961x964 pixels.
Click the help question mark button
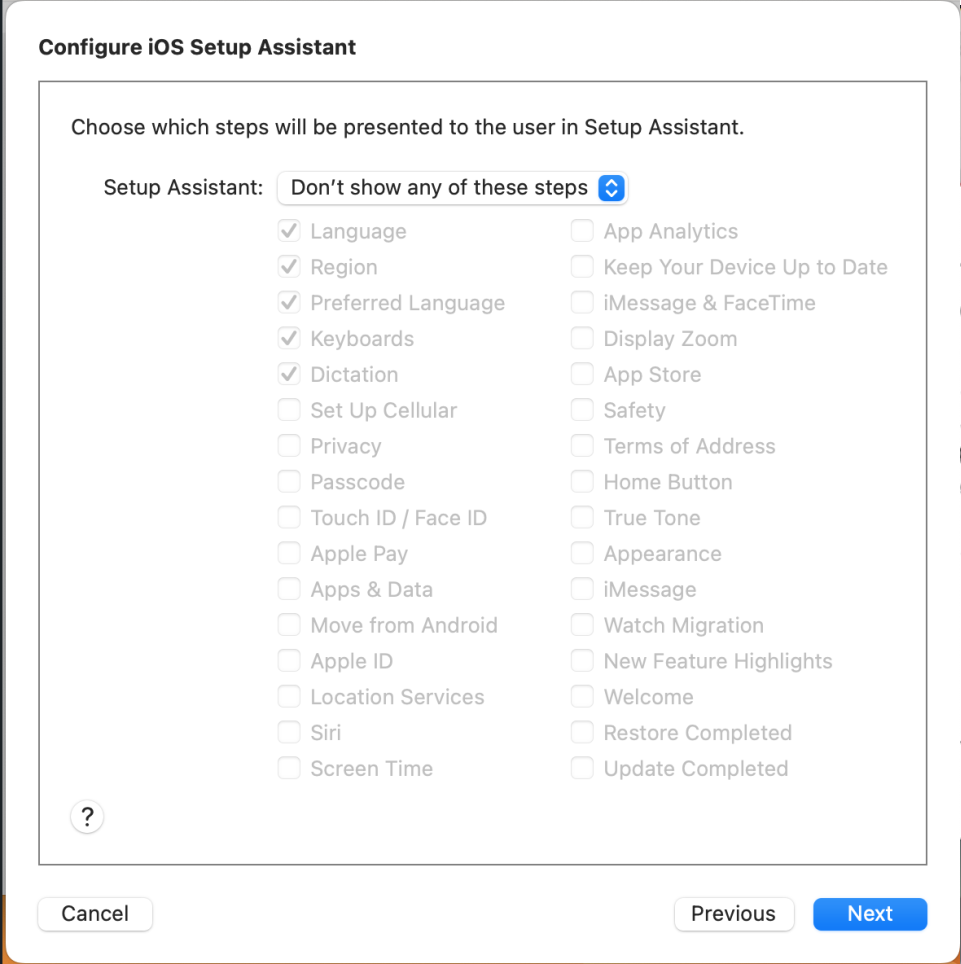[87, 817]
